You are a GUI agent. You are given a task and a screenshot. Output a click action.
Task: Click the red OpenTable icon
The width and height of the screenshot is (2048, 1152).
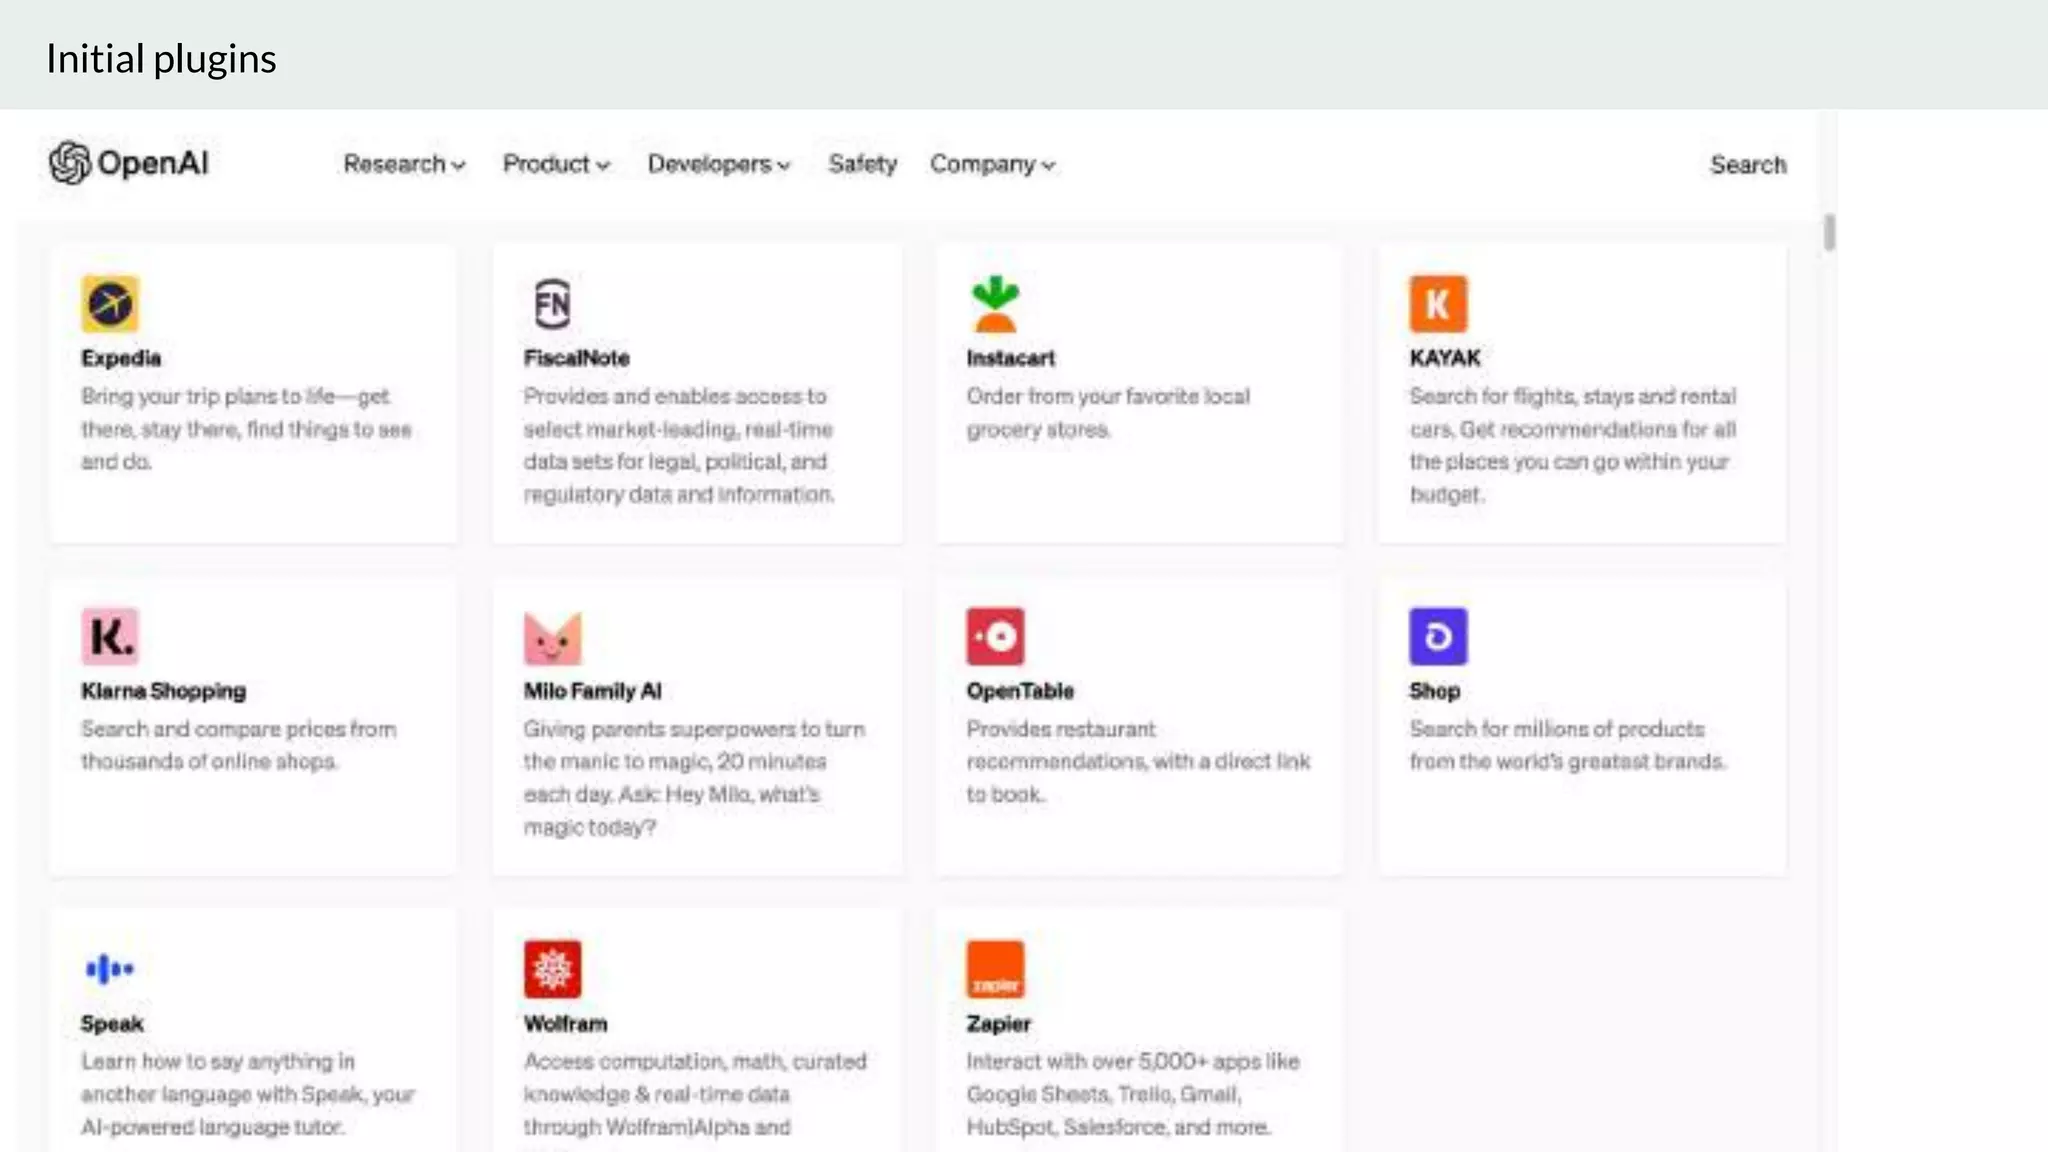point(995,636)
